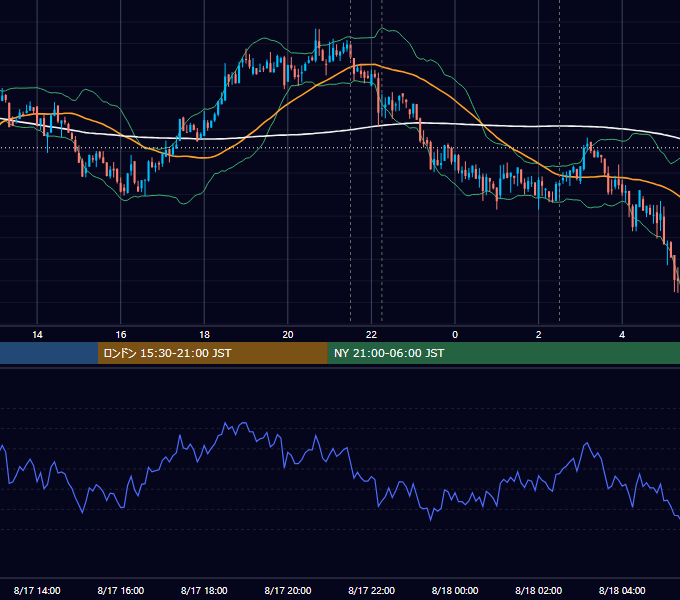Click the blue session bar before London
Image resolution: width=680 pixels, height=600 pixels.
[49, 353]
